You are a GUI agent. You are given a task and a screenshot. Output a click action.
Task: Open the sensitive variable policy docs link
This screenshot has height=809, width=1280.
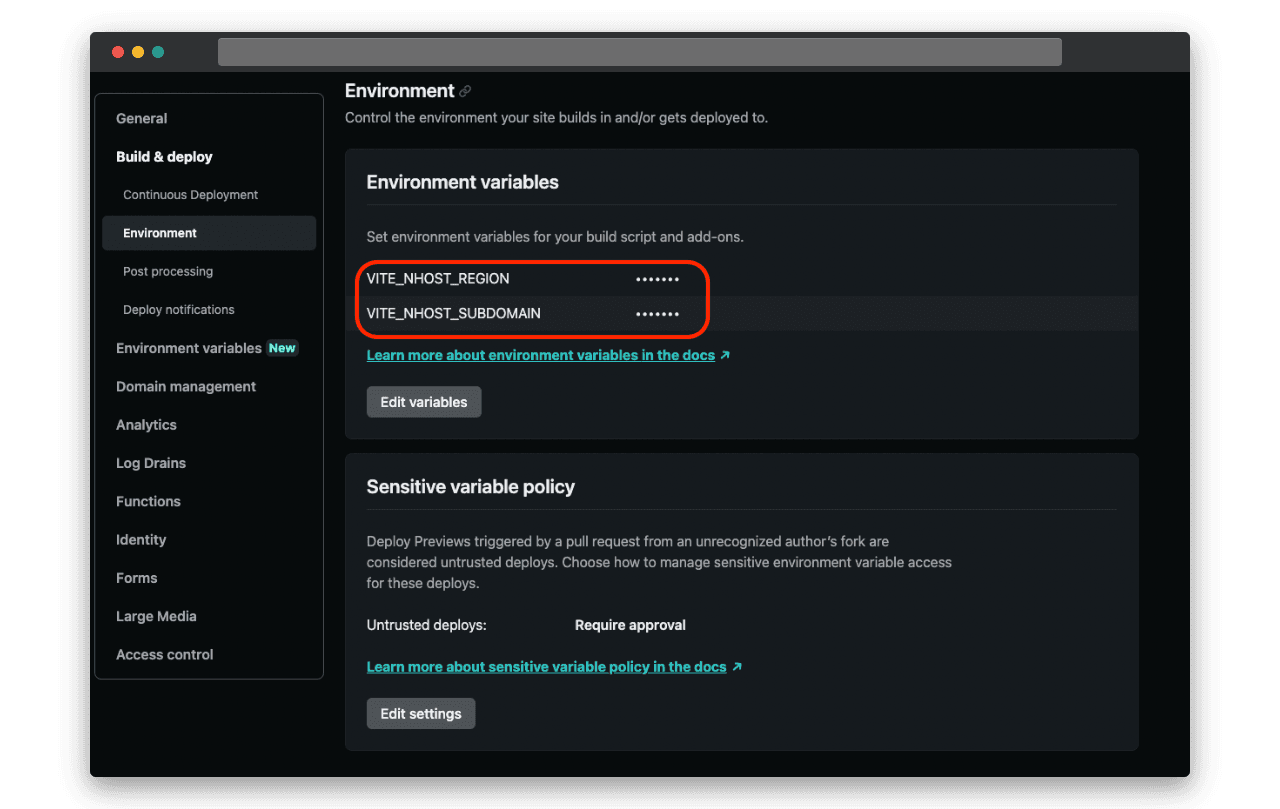pyautogui.click(x=546, y=667)
